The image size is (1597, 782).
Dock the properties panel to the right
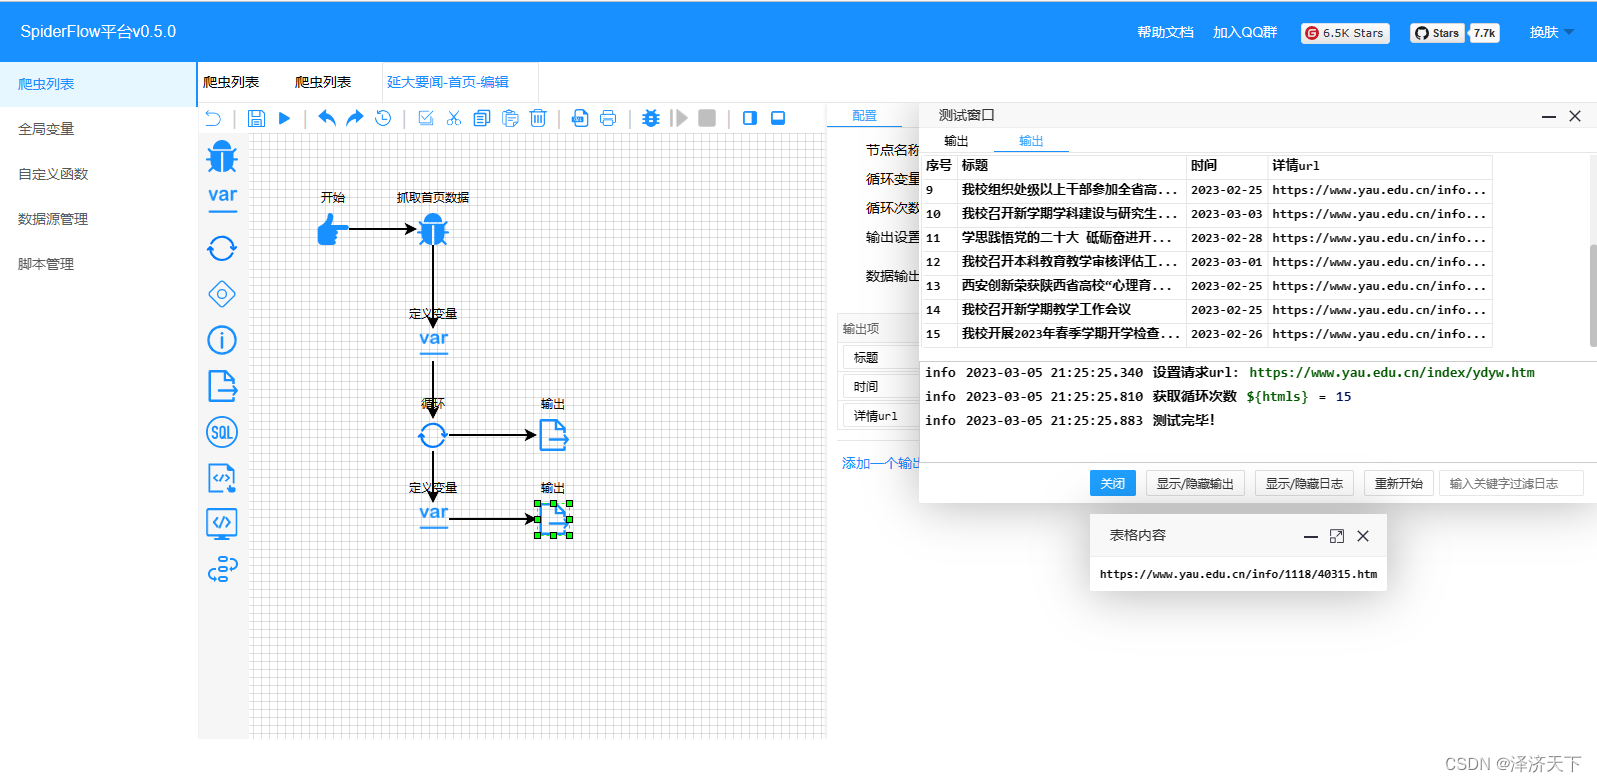coord(750,118)
